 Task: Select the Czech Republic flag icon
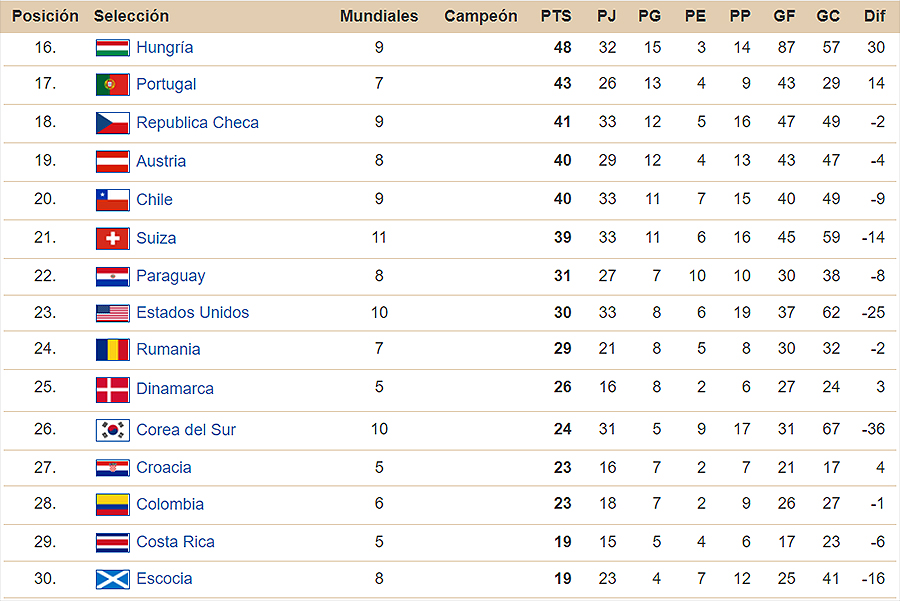112,123
